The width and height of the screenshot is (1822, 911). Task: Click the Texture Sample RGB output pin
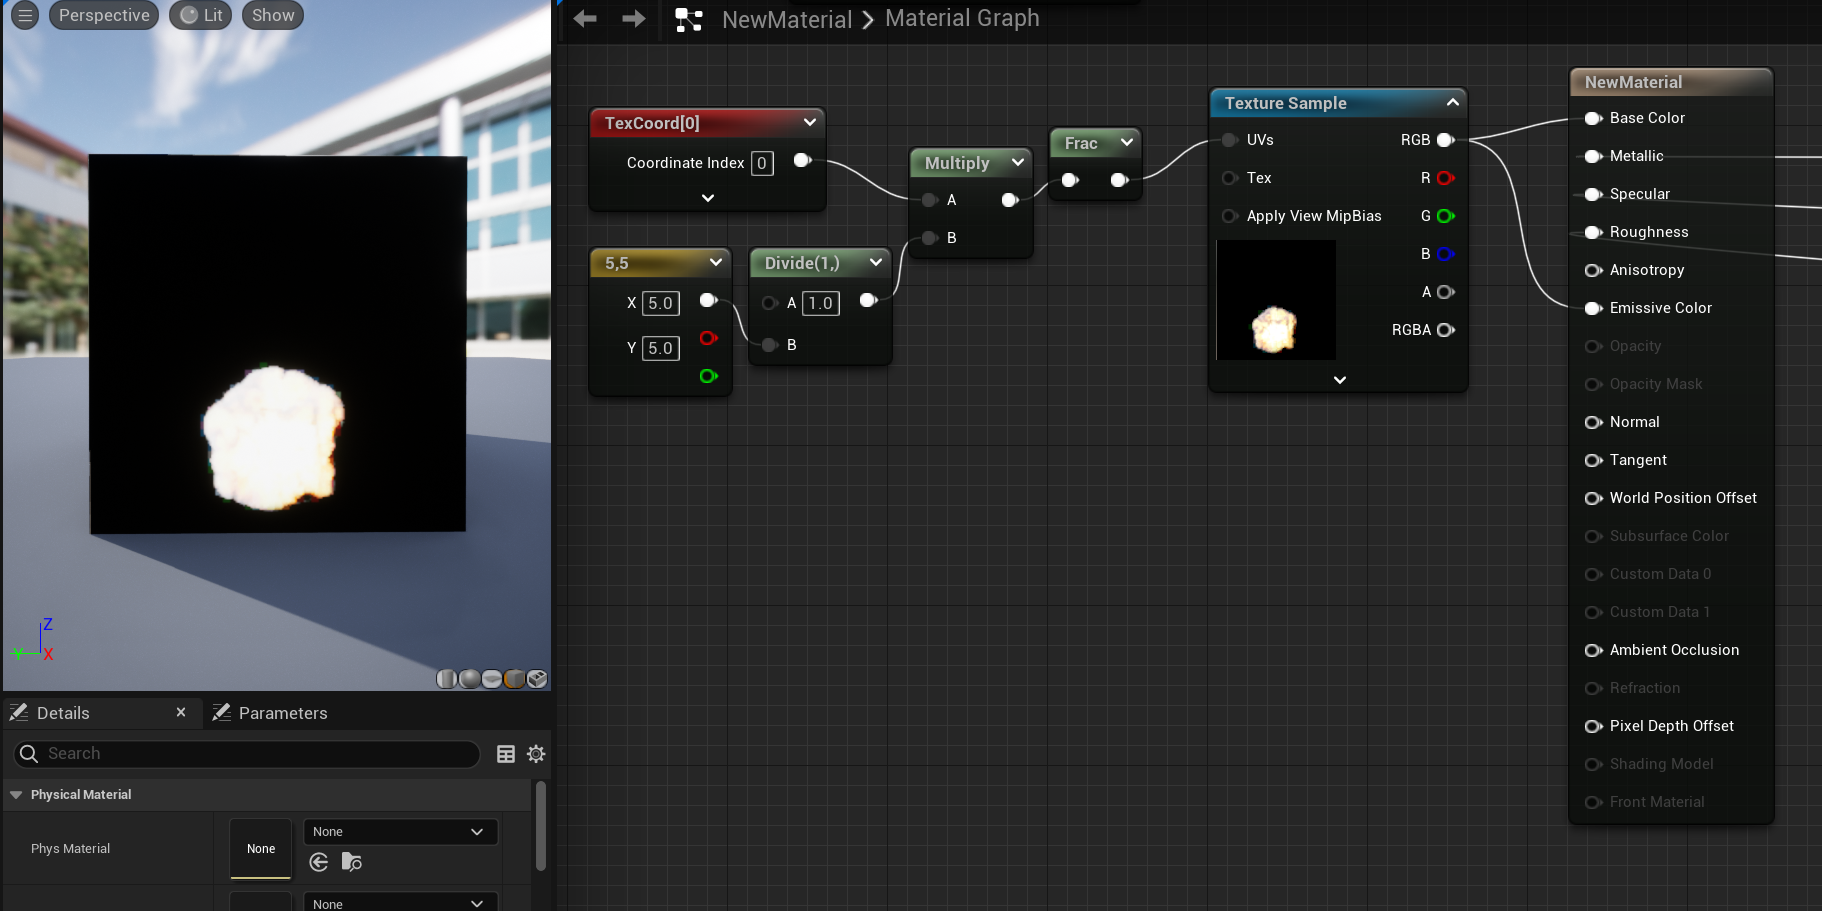pyautogui.click(x=1446, y=140)
